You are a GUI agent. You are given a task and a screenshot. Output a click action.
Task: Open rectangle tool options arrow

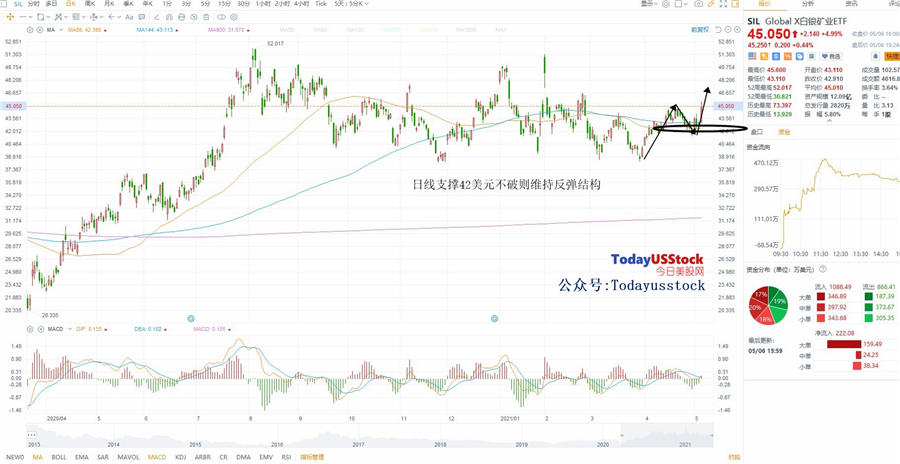(48, 17)
